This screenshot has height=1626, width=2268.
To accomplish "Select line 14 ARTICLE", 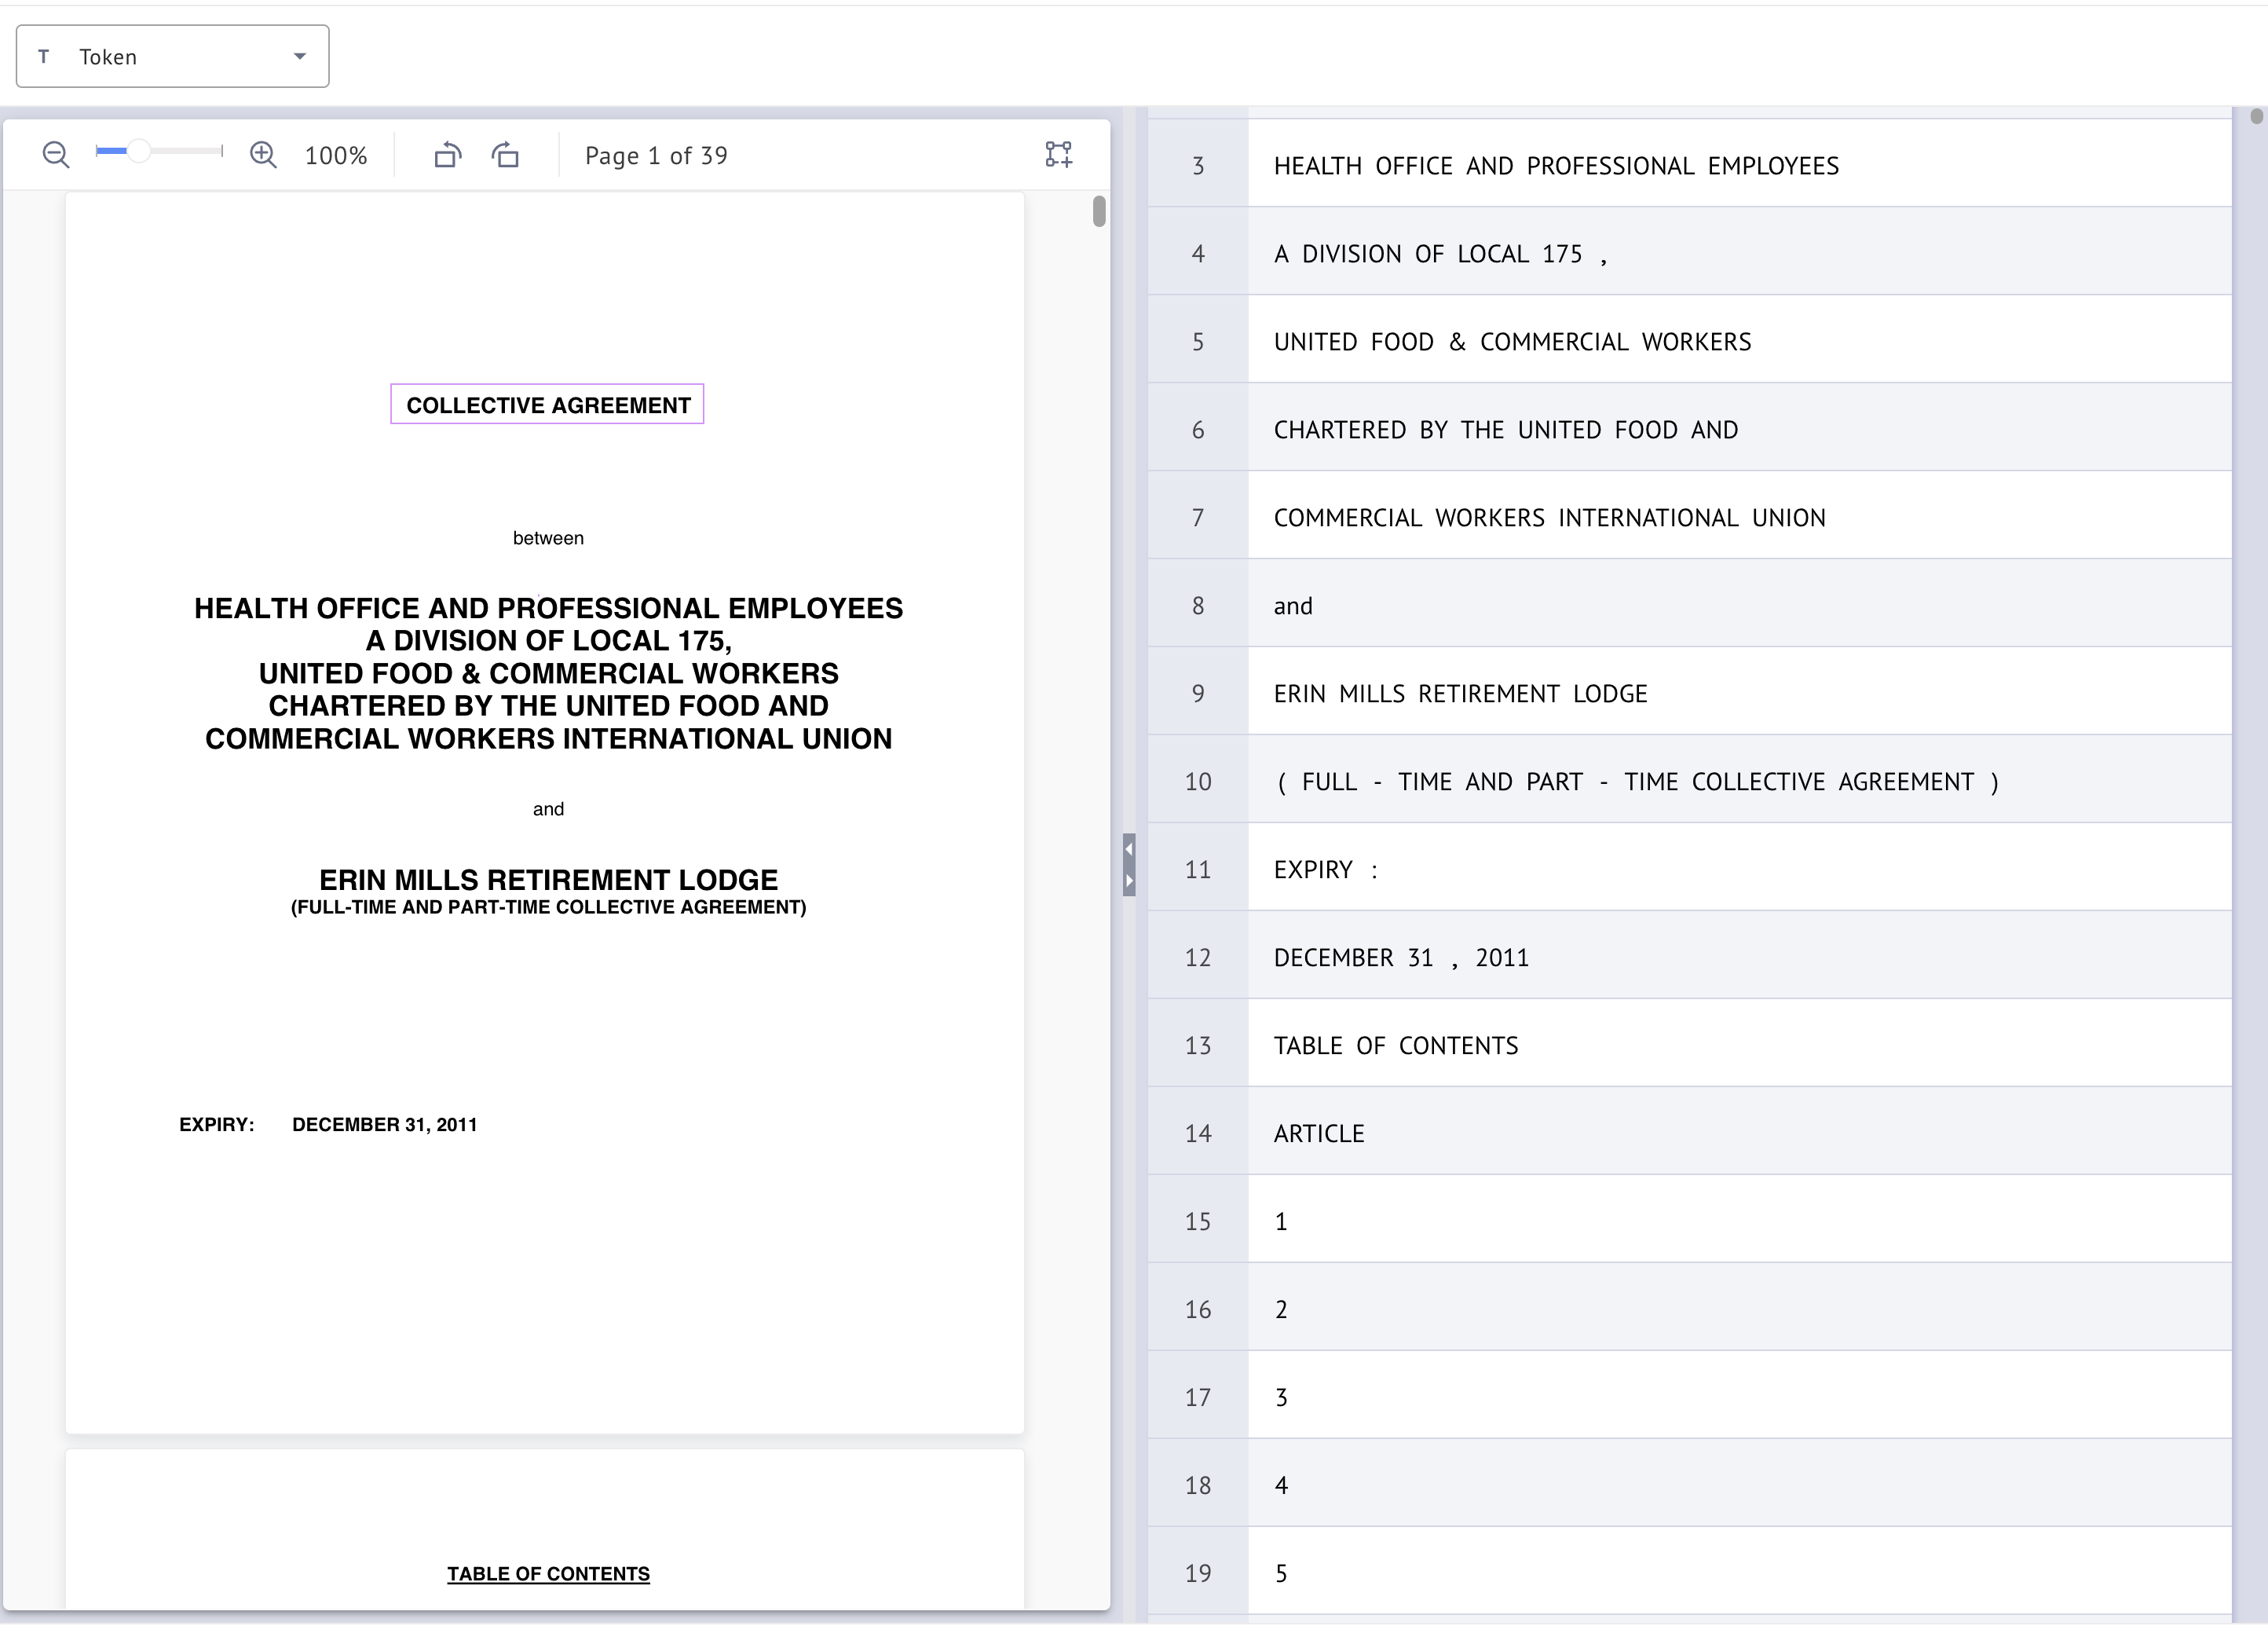I will 1689,1132.
